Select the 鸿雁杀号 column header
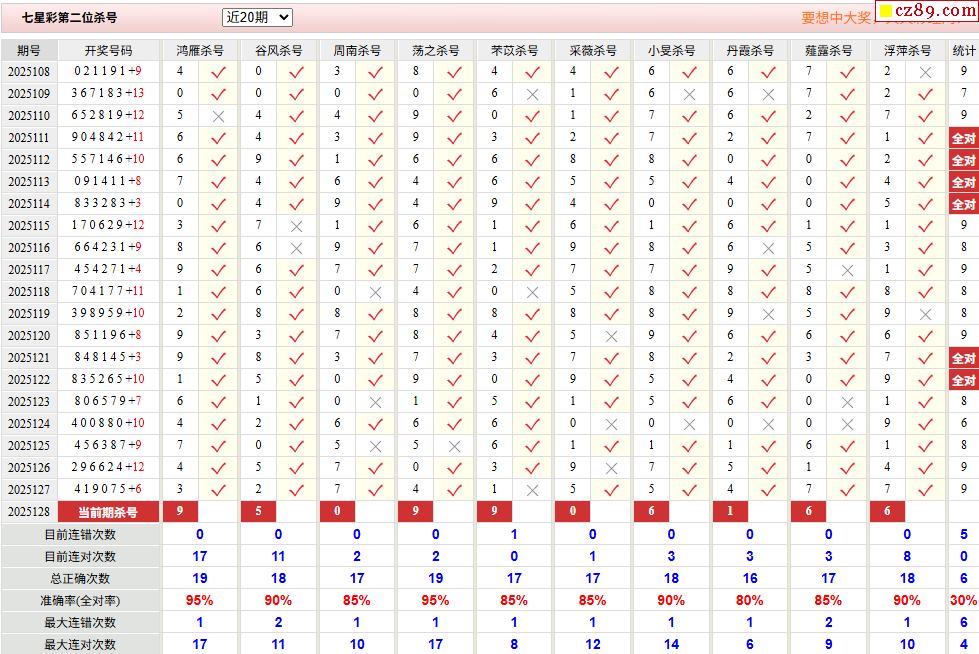 pyautogui.click(x=200, y=50)
